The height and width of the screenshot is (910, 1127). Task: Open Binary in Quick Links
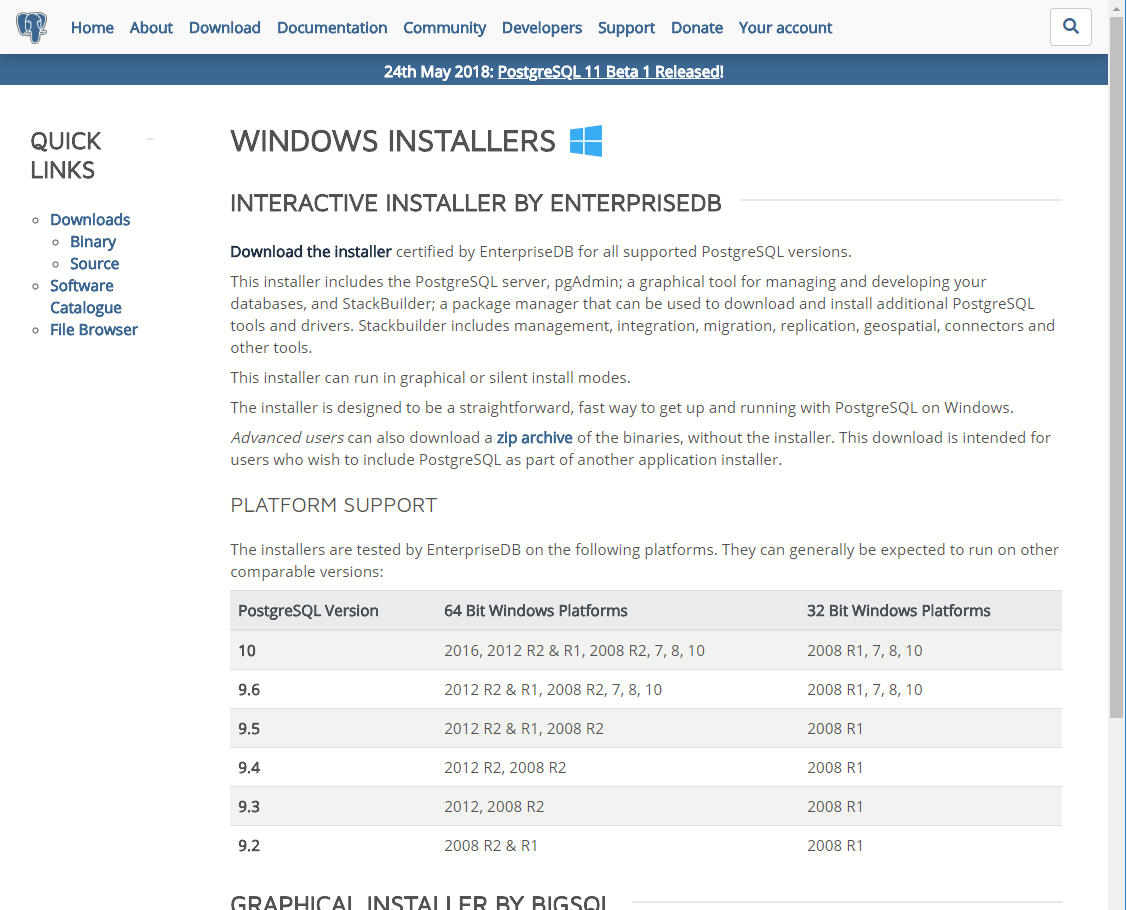coord(93,242)
